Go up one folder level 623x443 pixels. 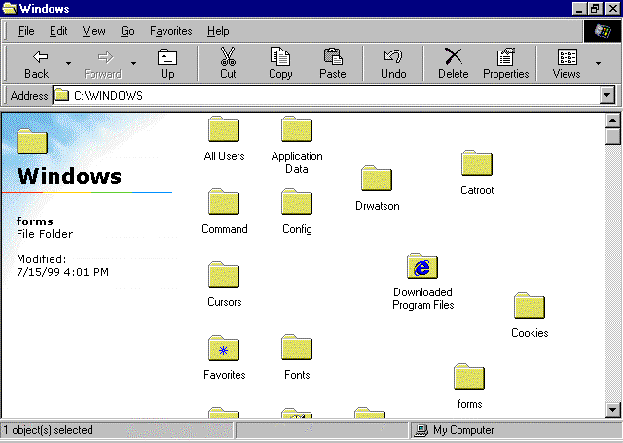167,63
